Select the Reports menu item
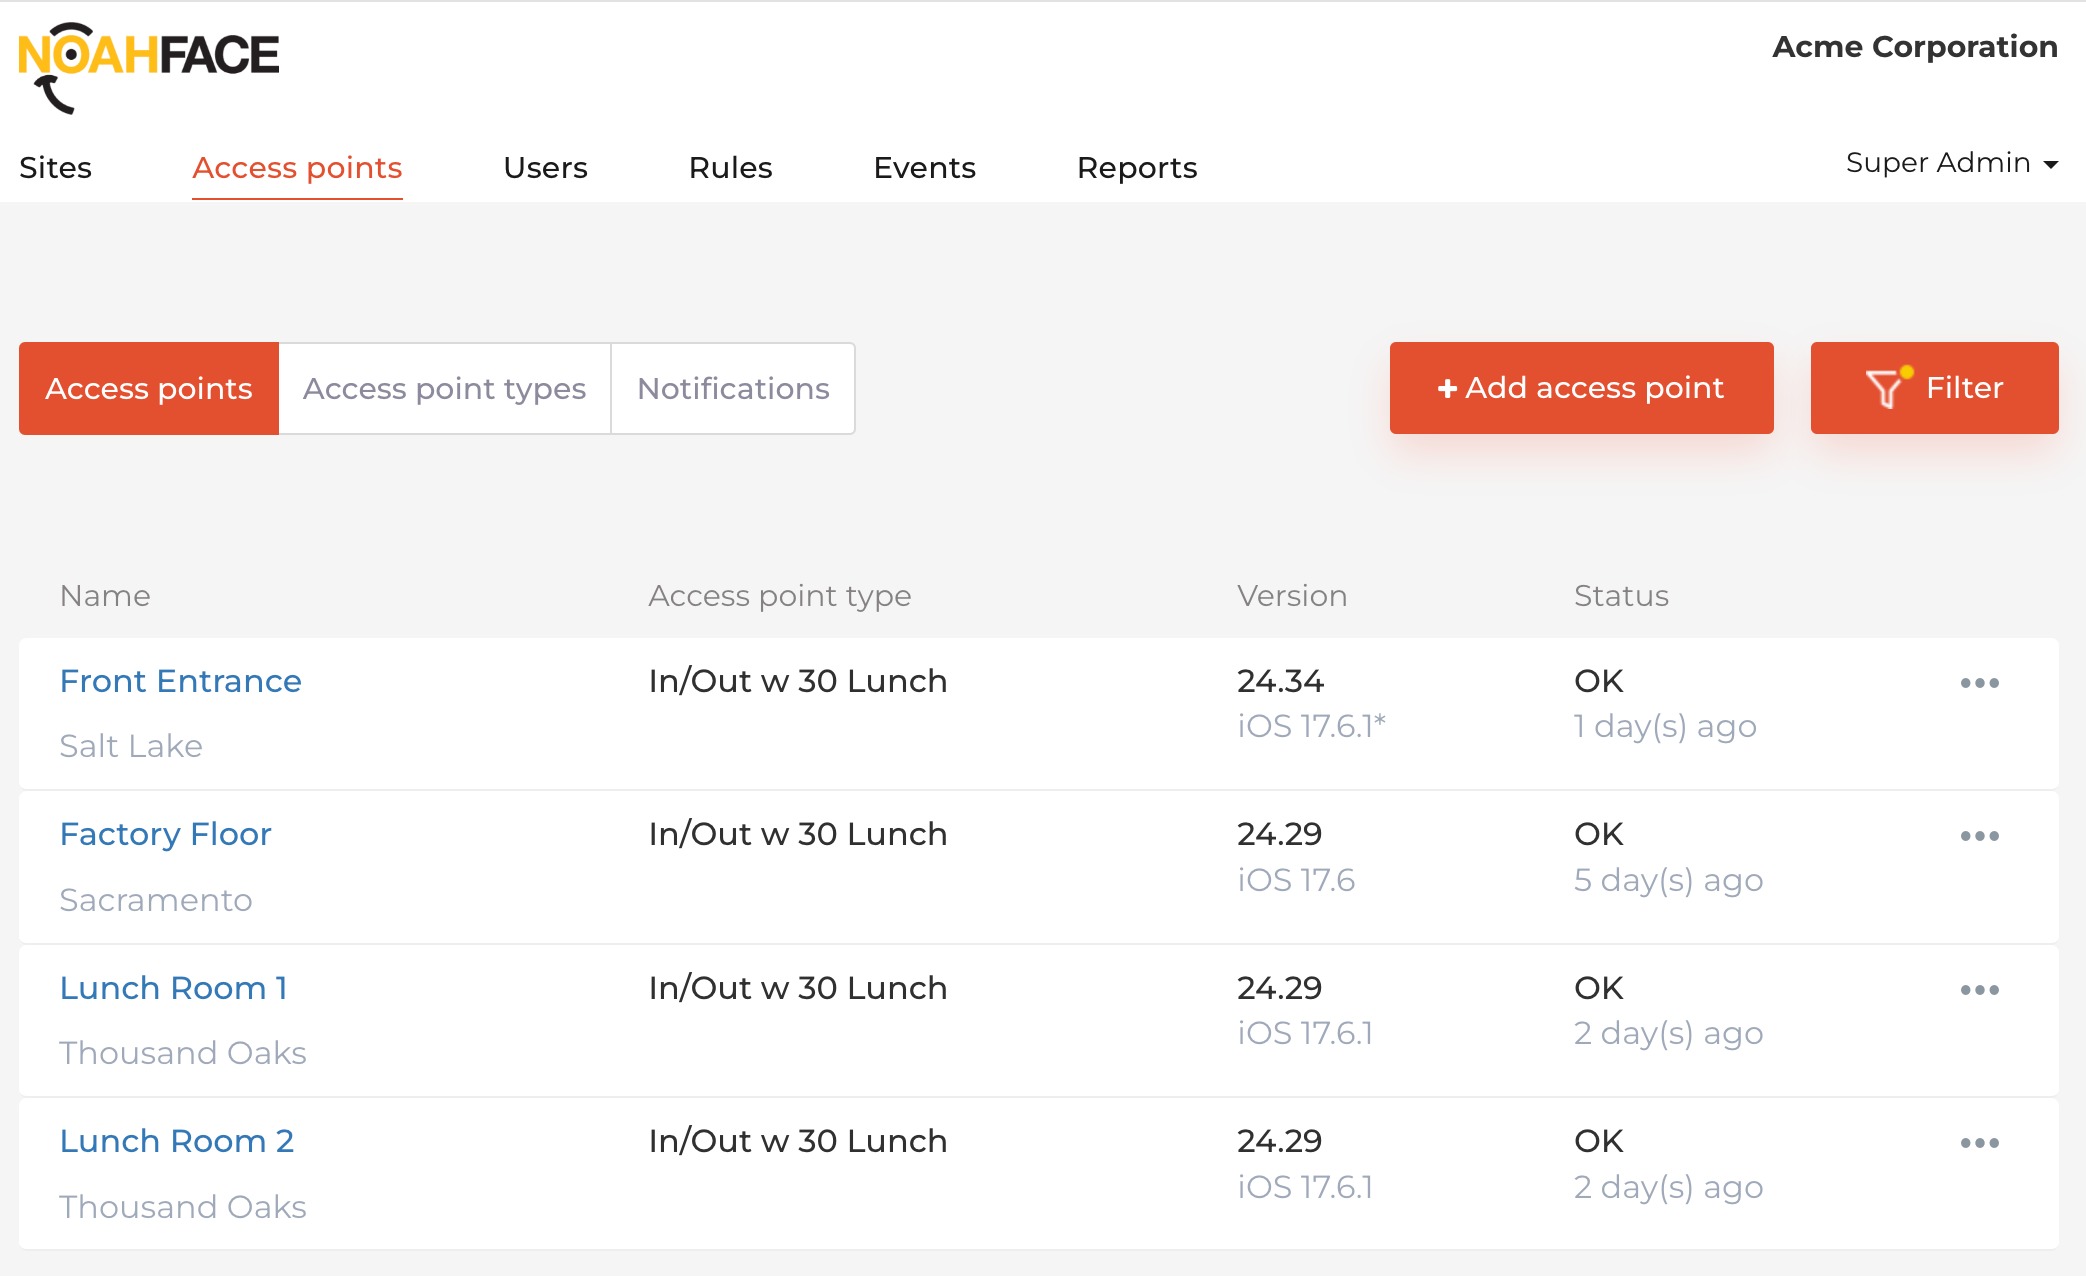 1137,167
